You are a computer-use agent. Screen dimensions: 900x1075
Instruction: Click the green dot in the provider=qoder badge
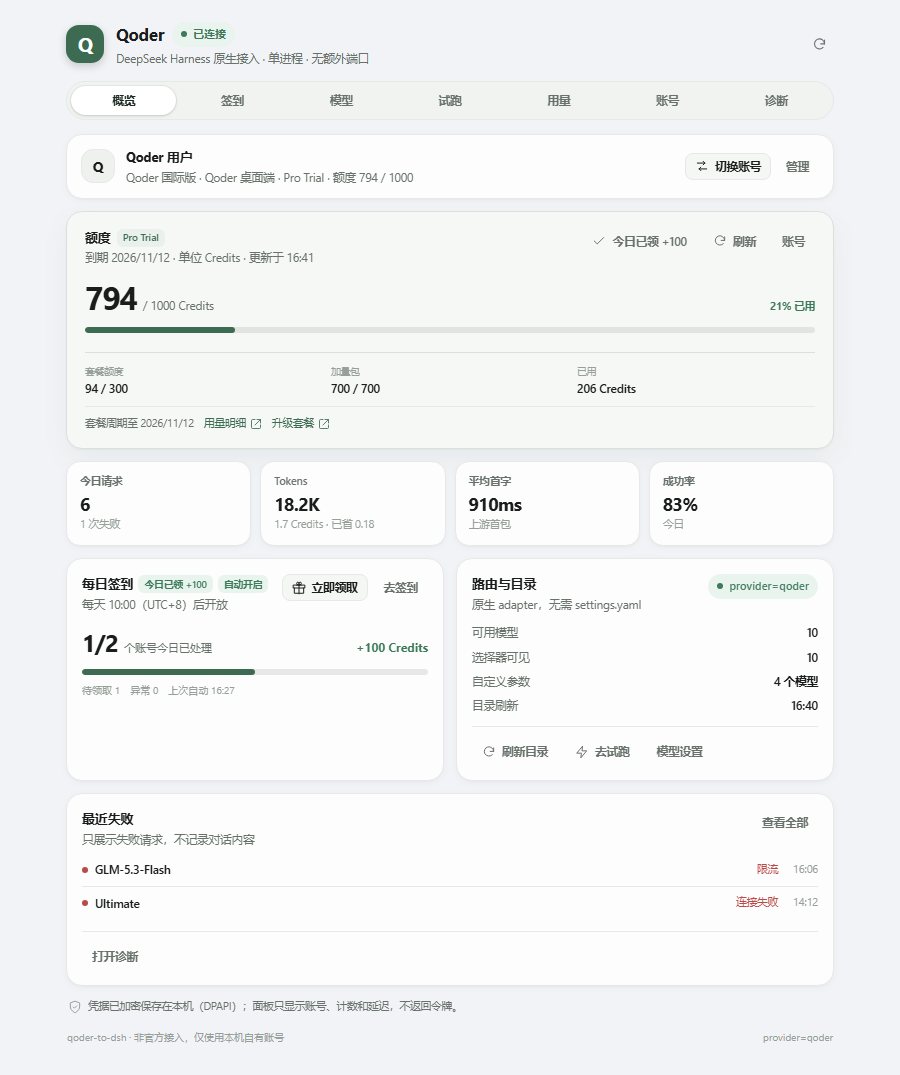[720, 586]
